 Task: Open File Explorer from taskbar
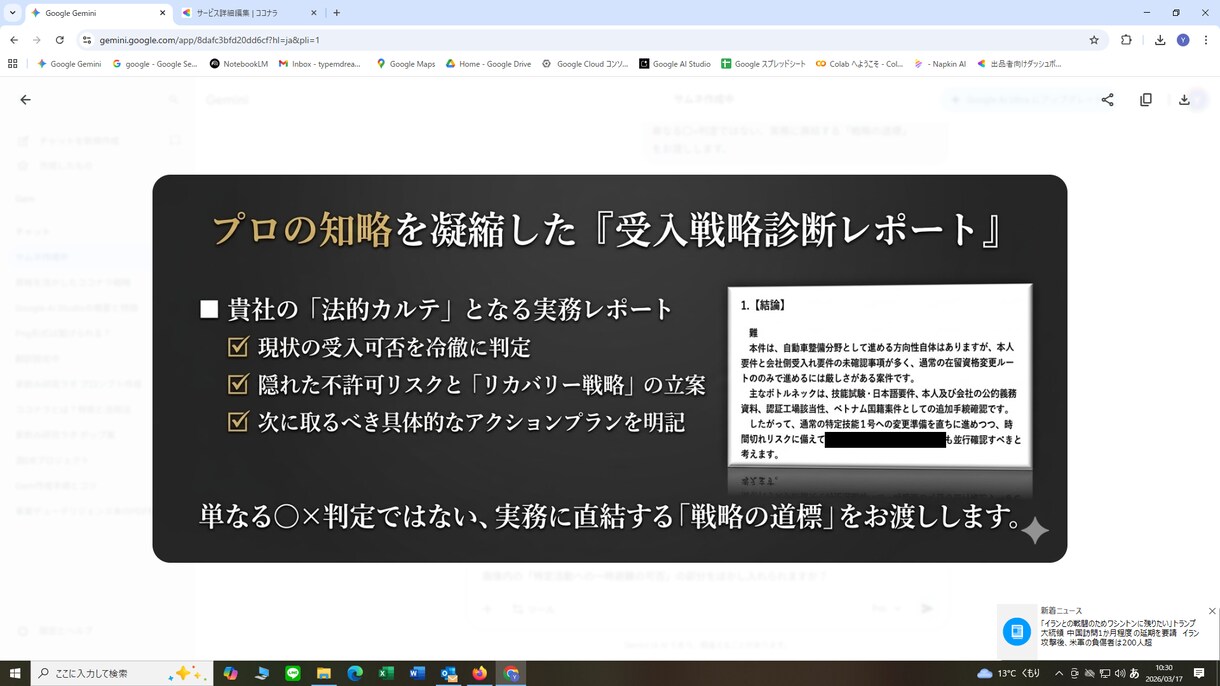pos(324,673)
